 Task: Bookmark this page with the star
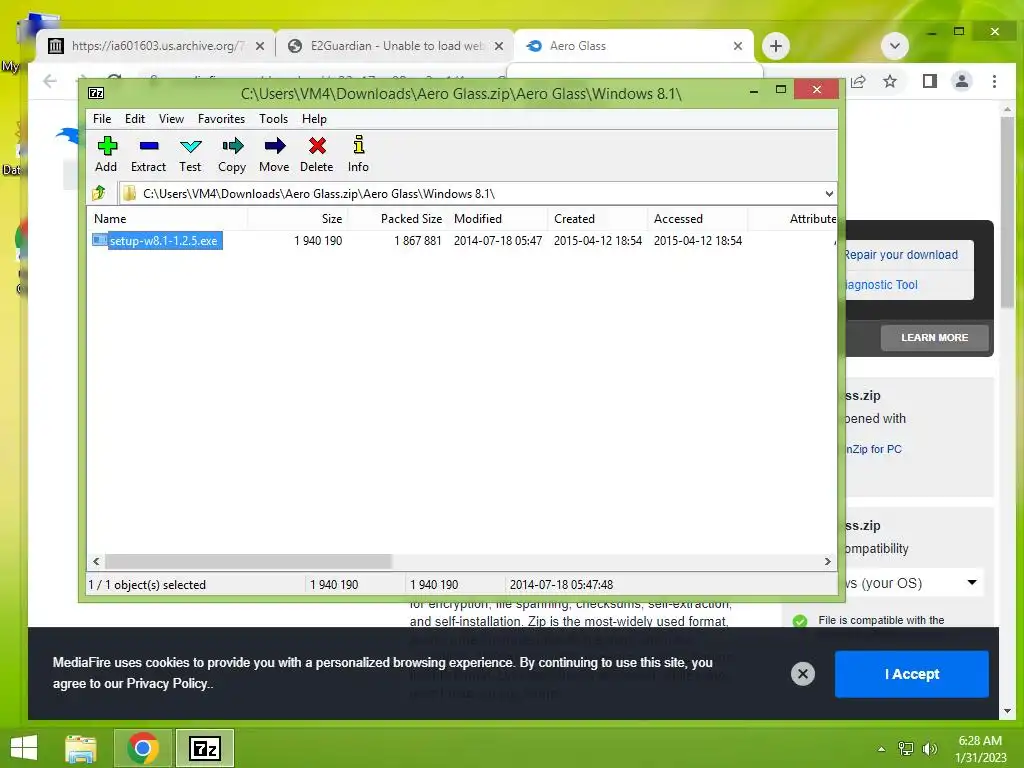tap(889, 82)
